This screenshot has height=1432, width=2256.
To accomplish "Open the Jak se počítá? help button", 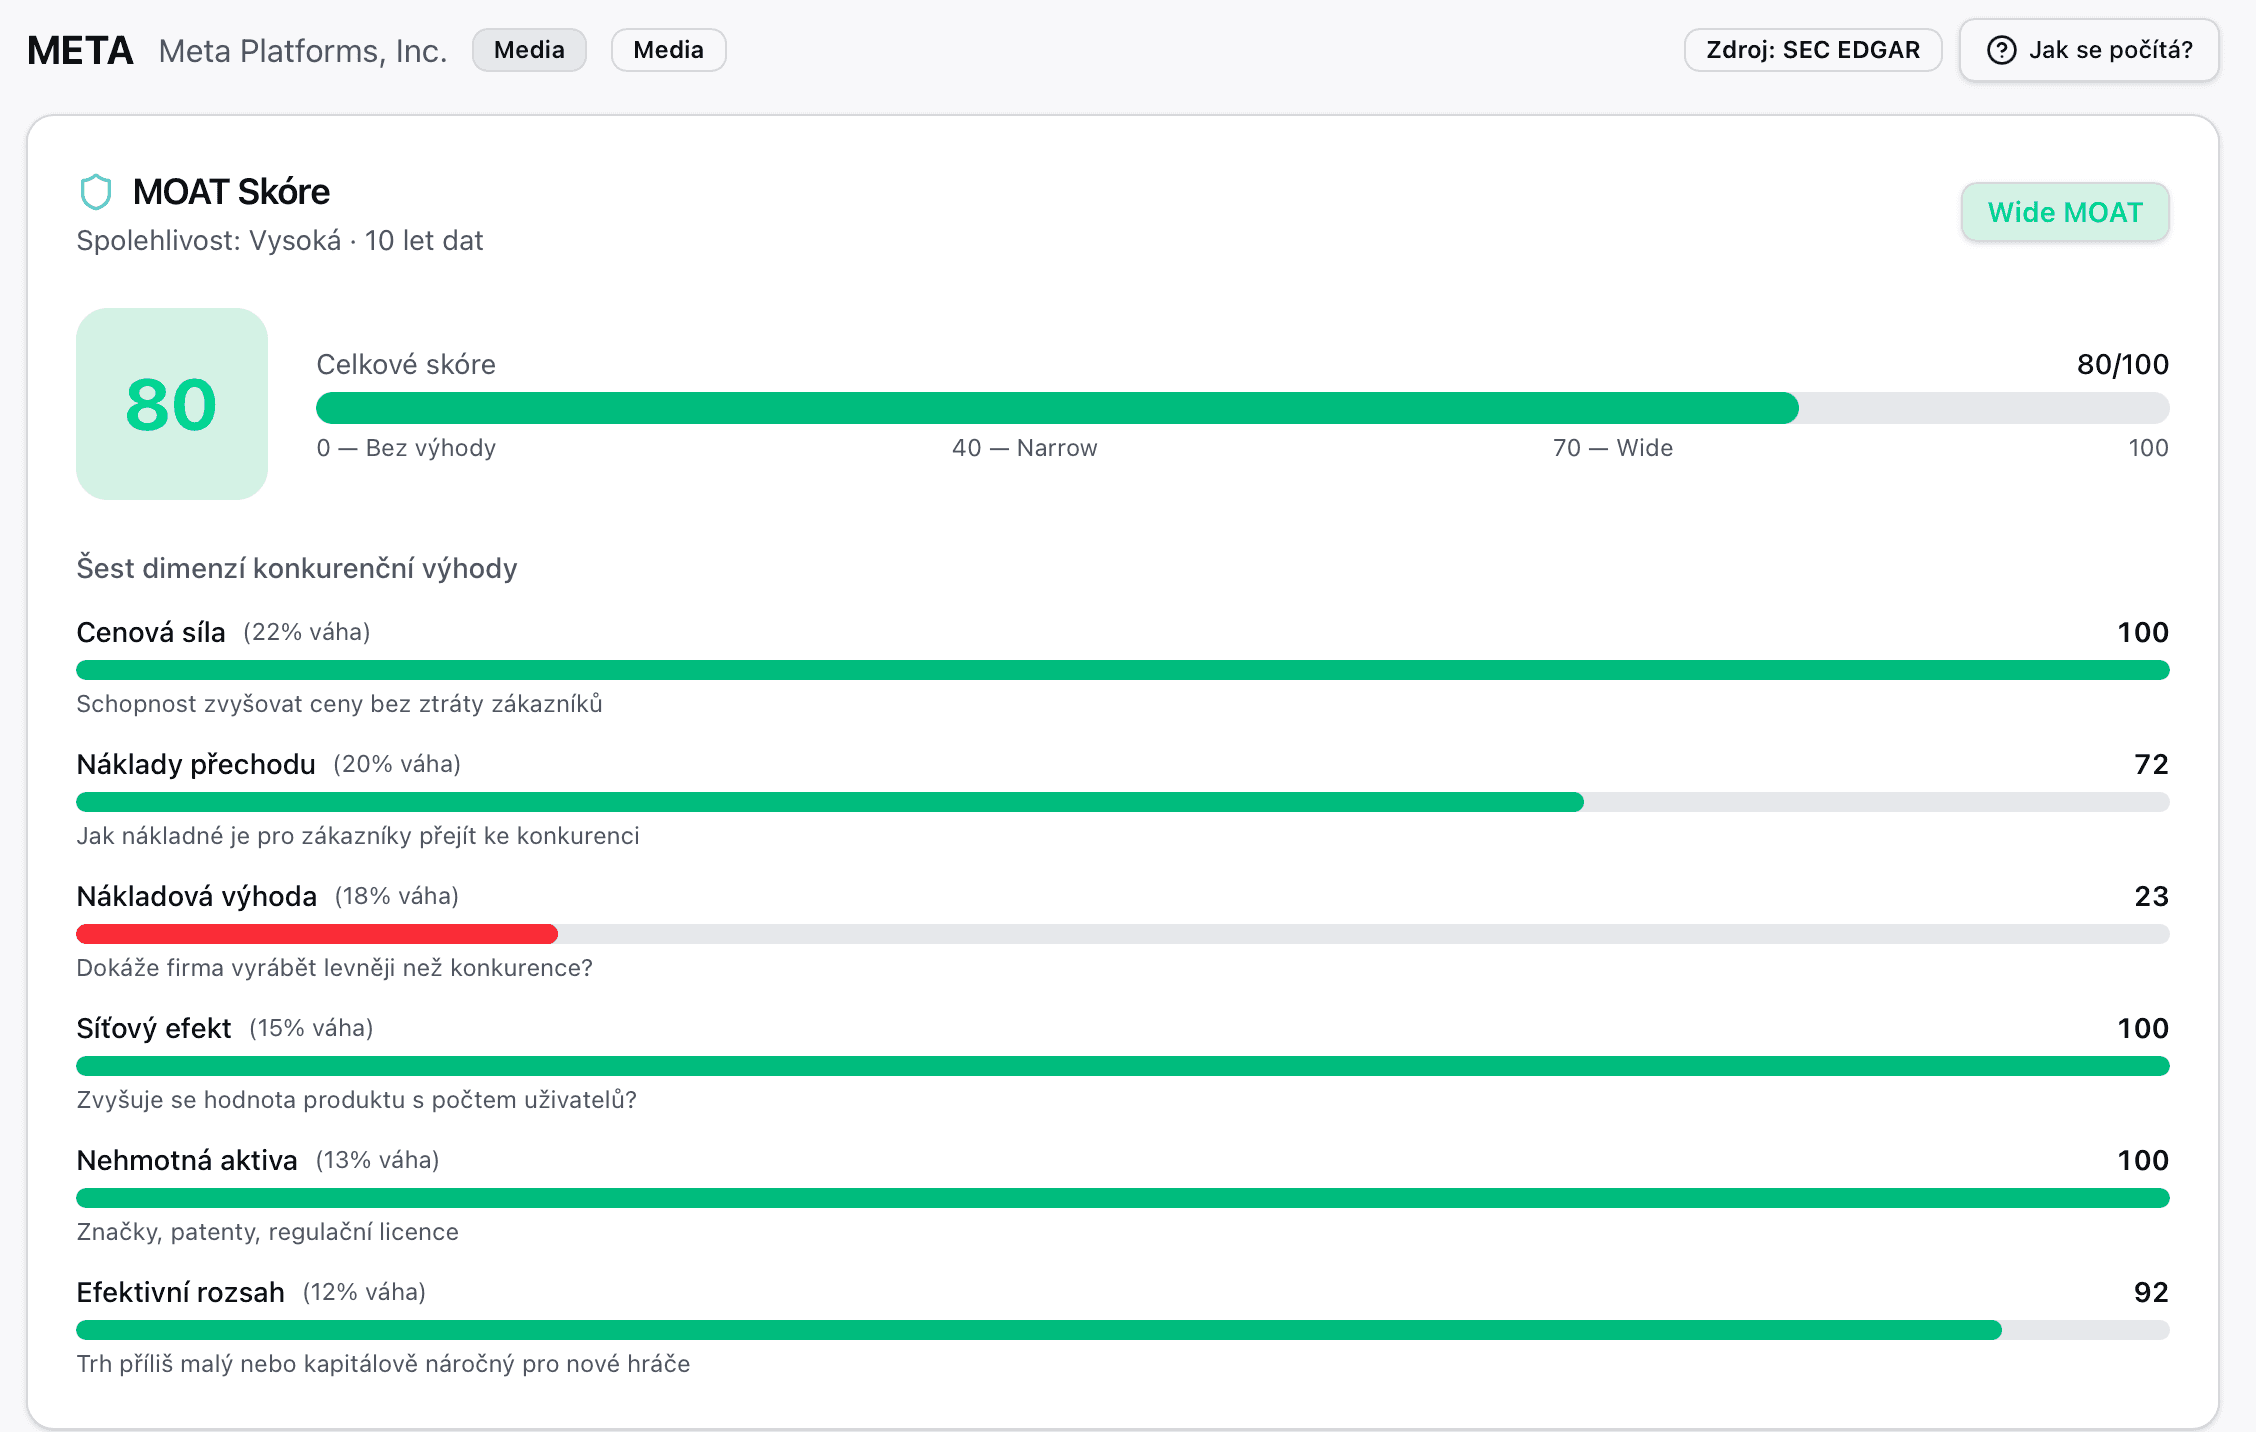I will 2089,50.
